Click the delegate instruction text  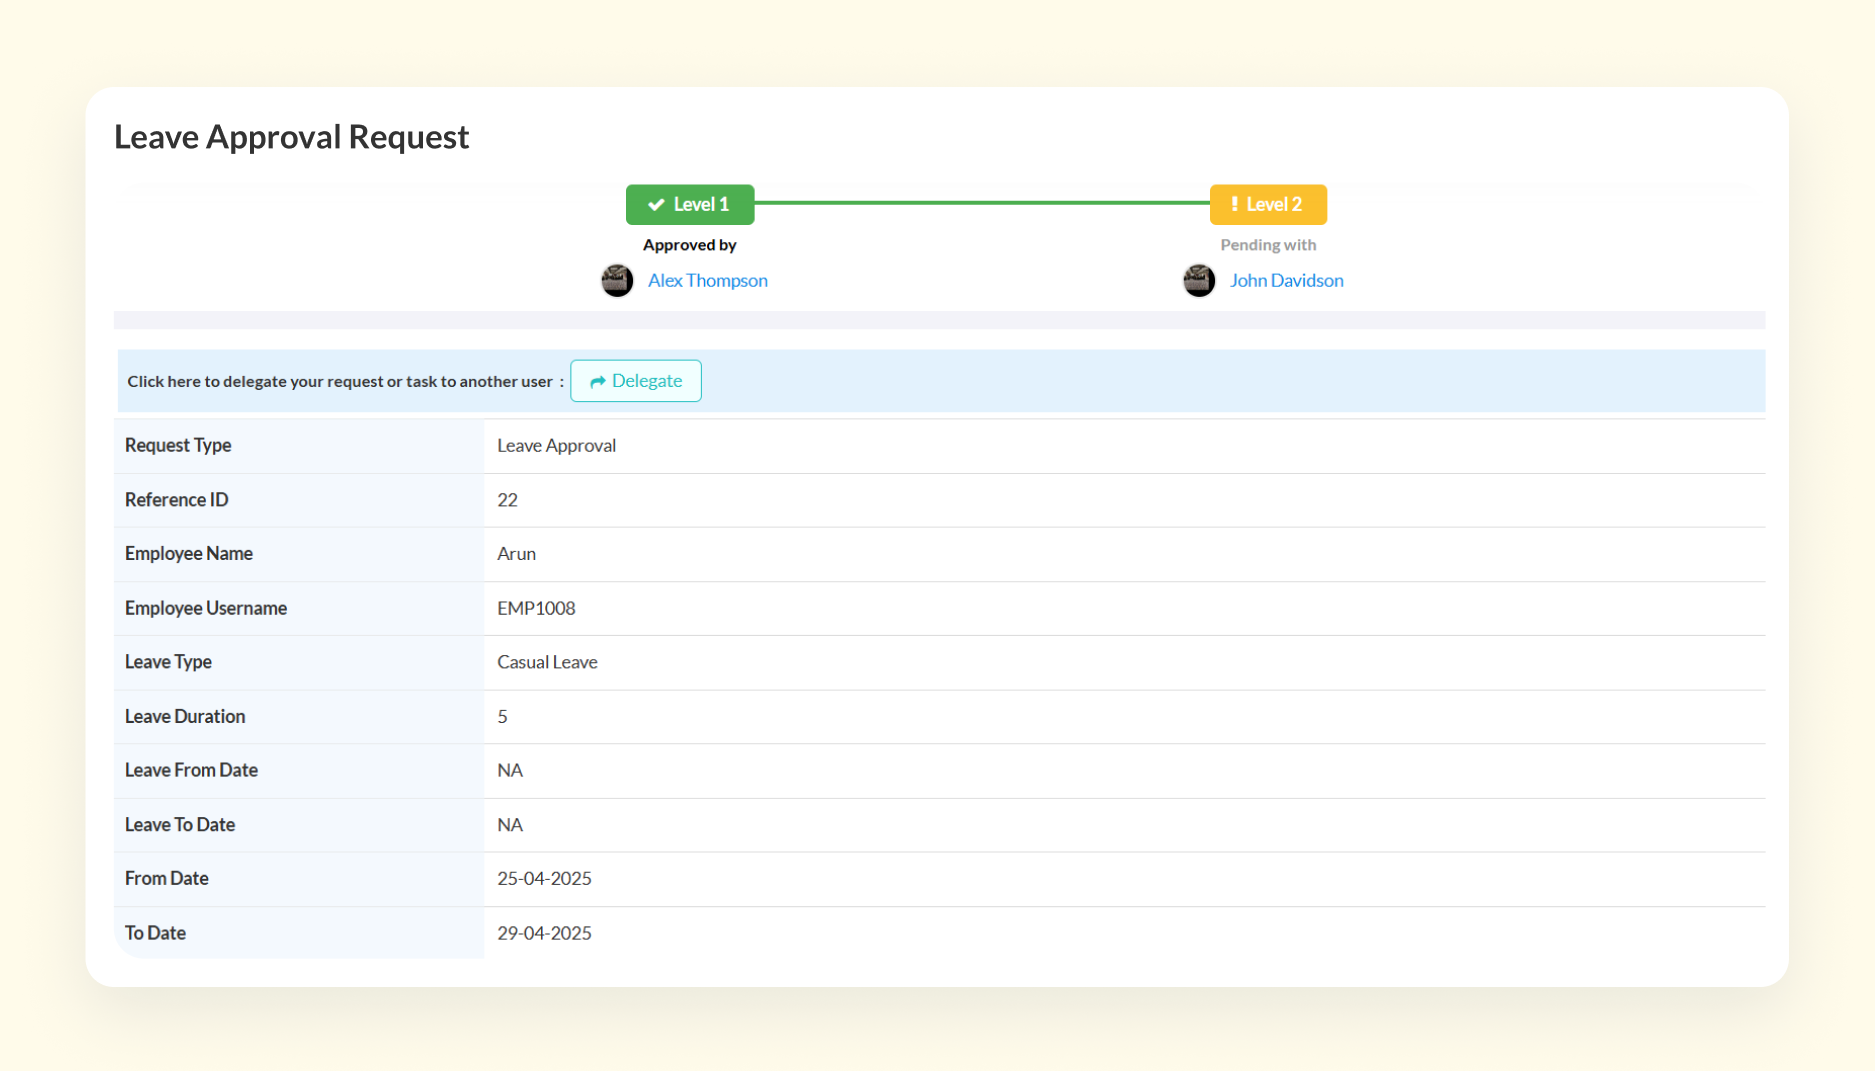(345, 382)
